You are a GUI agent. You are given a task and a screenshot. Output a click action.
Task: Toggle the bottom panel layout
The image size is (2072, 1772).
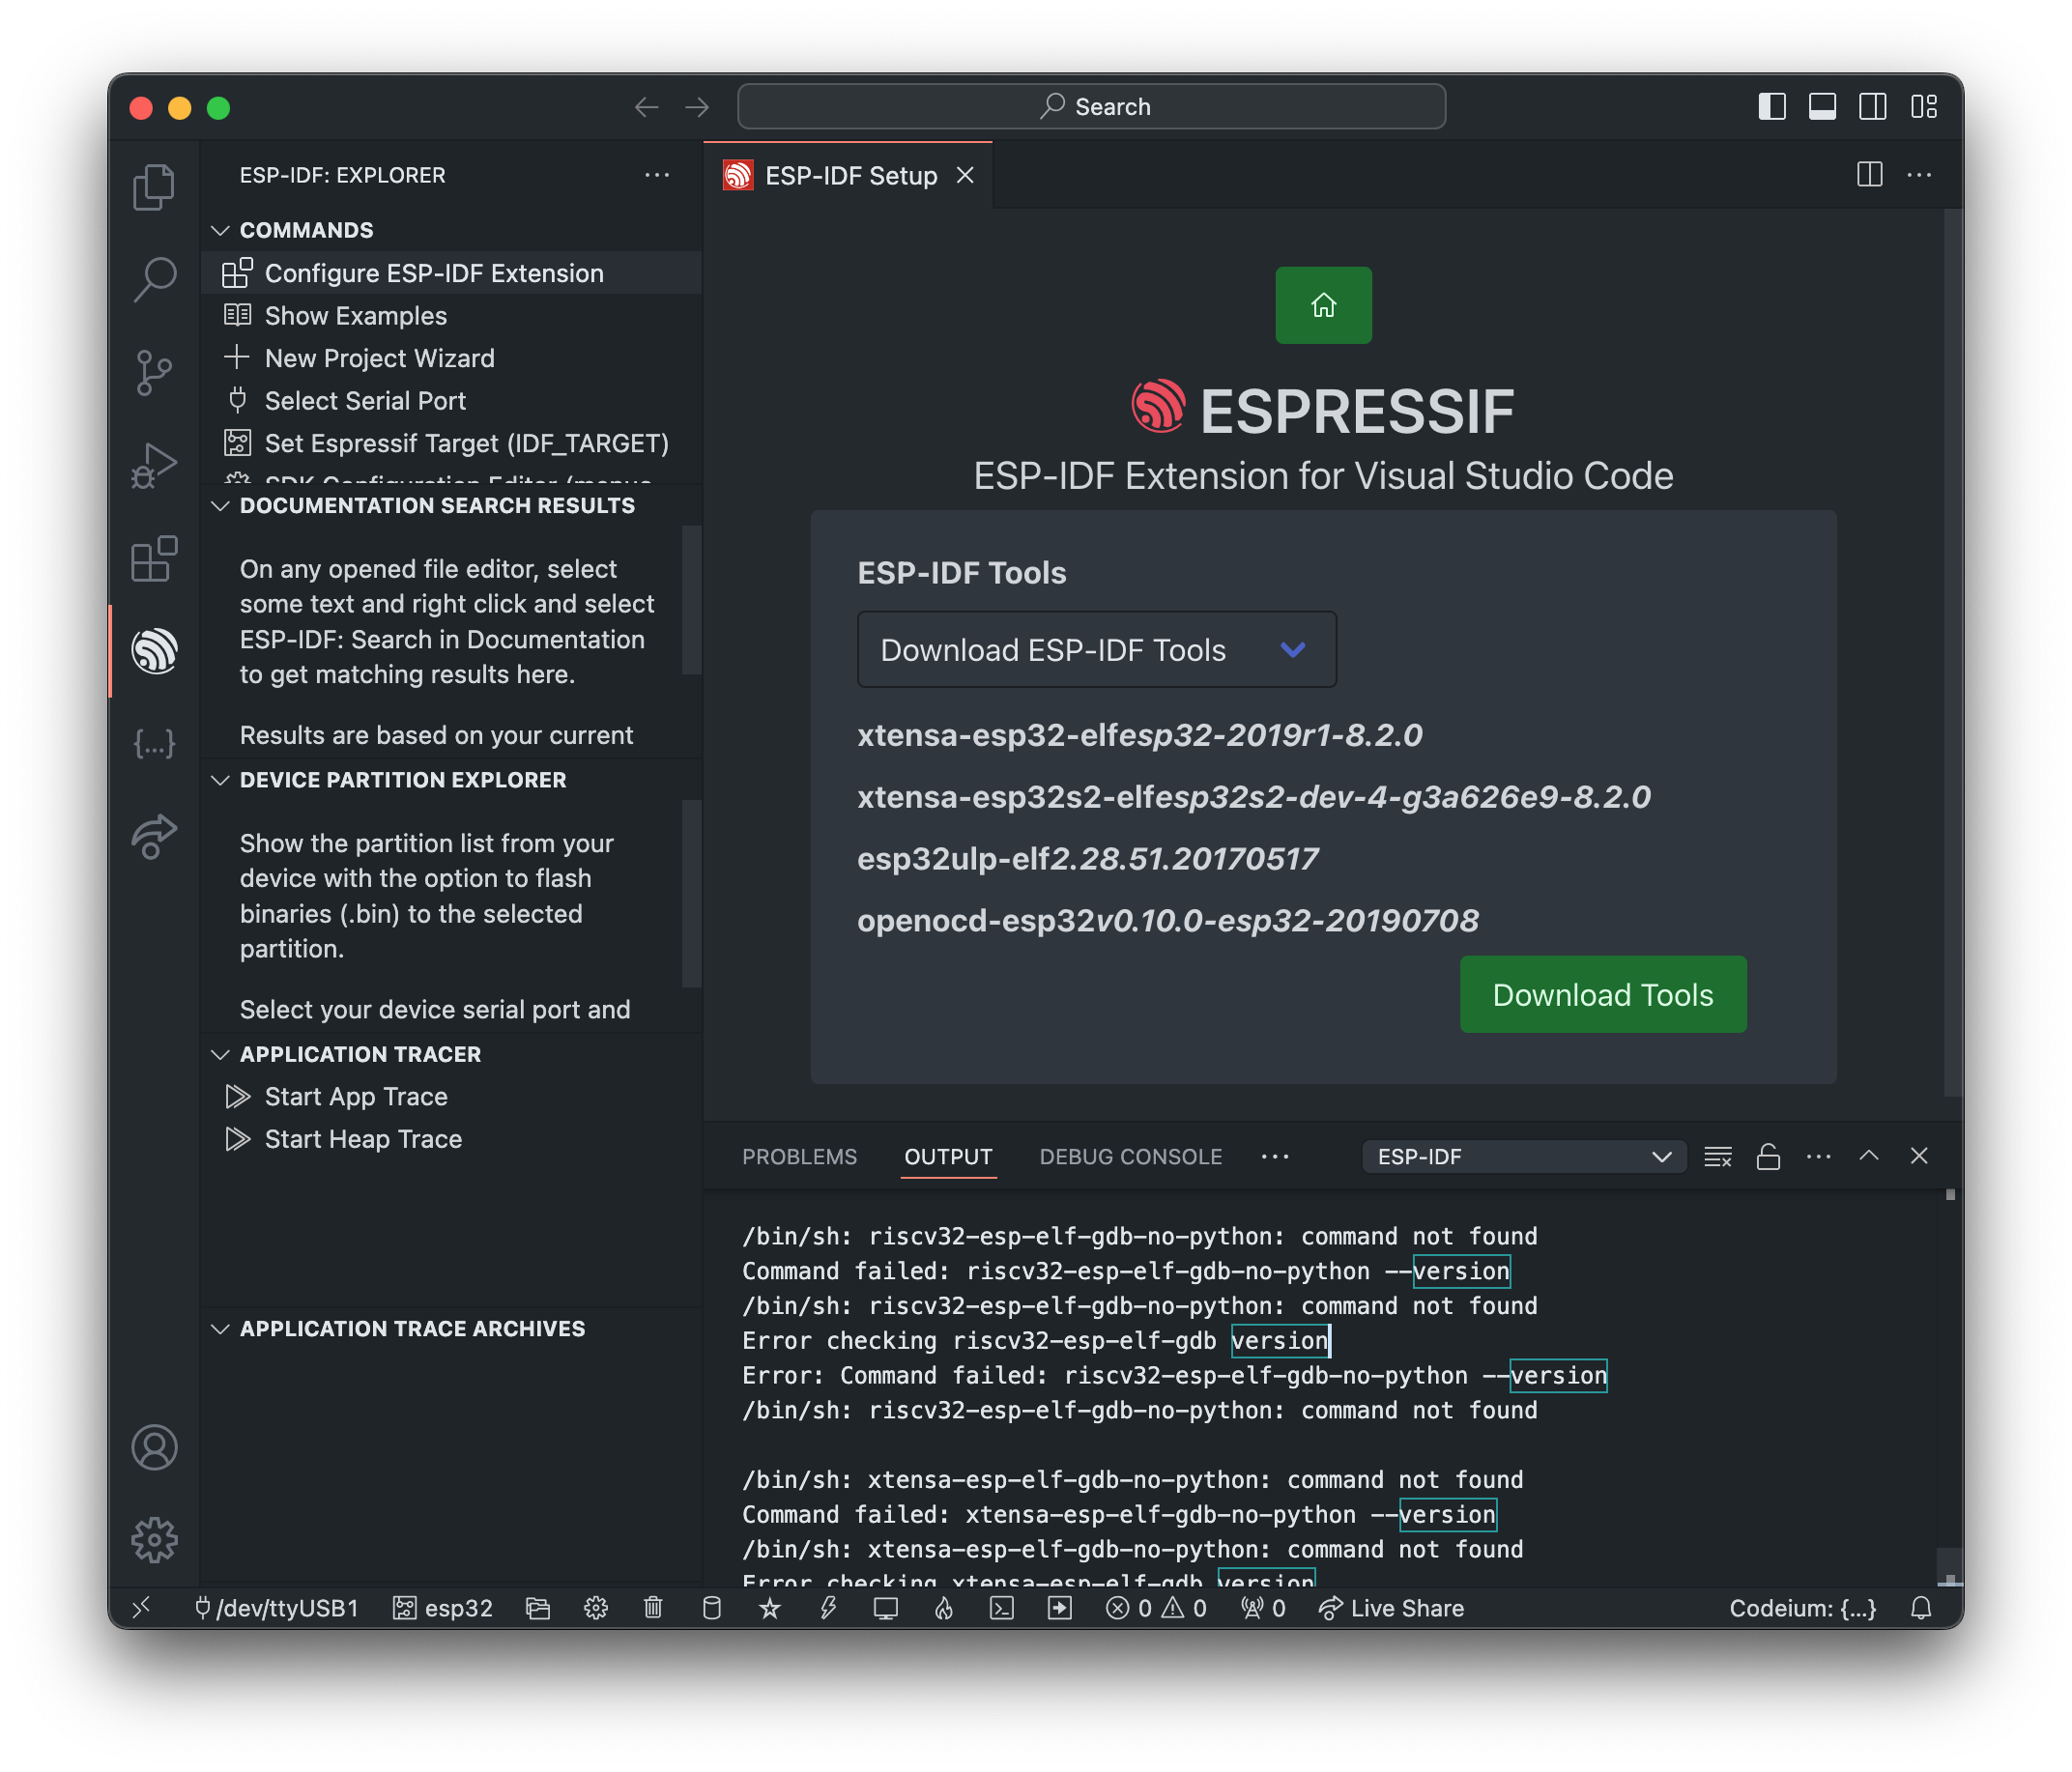[1822, 106]
